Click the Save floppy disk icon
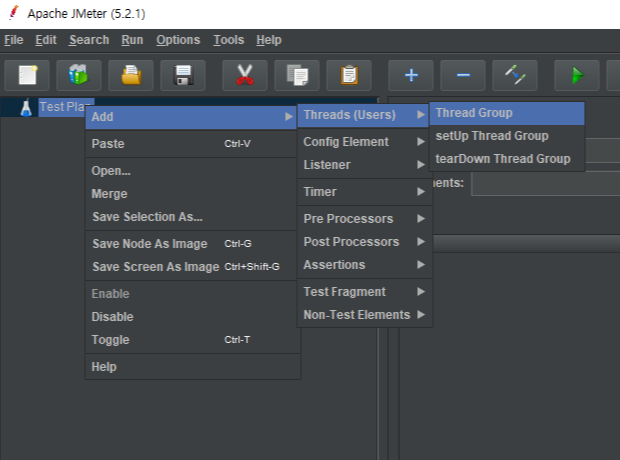This screenshot has width=620, height=460. 183,75
